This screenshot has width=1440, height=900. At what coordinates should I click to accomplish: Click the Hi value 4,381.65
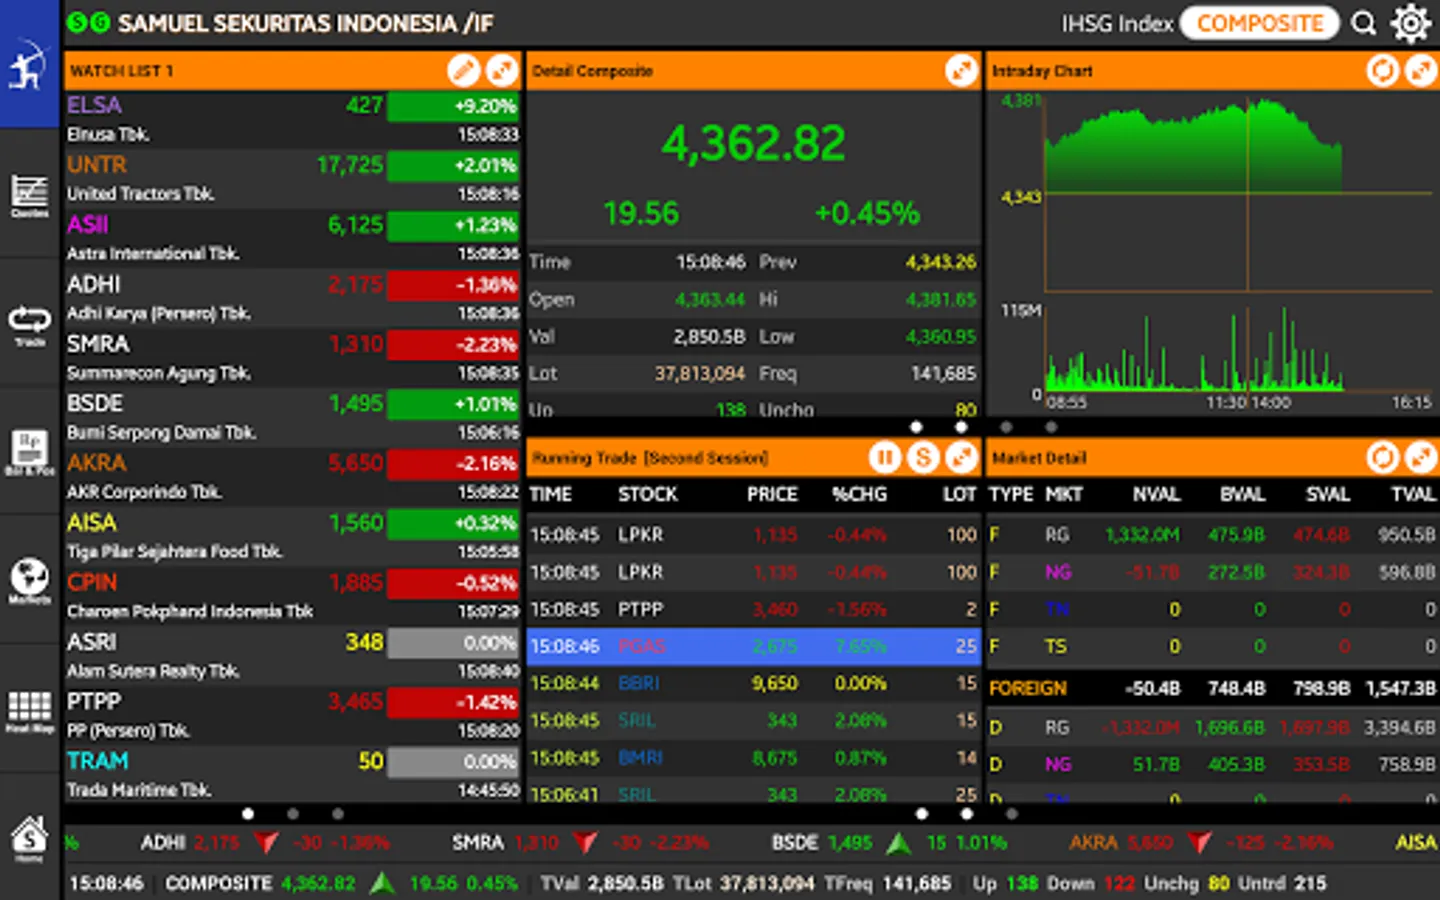point(940,299)
